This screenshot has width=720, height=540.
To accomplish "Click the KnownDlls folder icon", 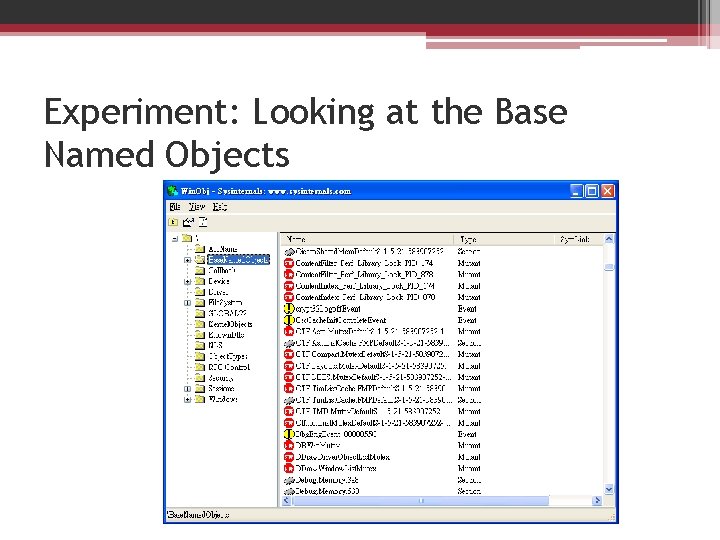I will tap(200, 335).
